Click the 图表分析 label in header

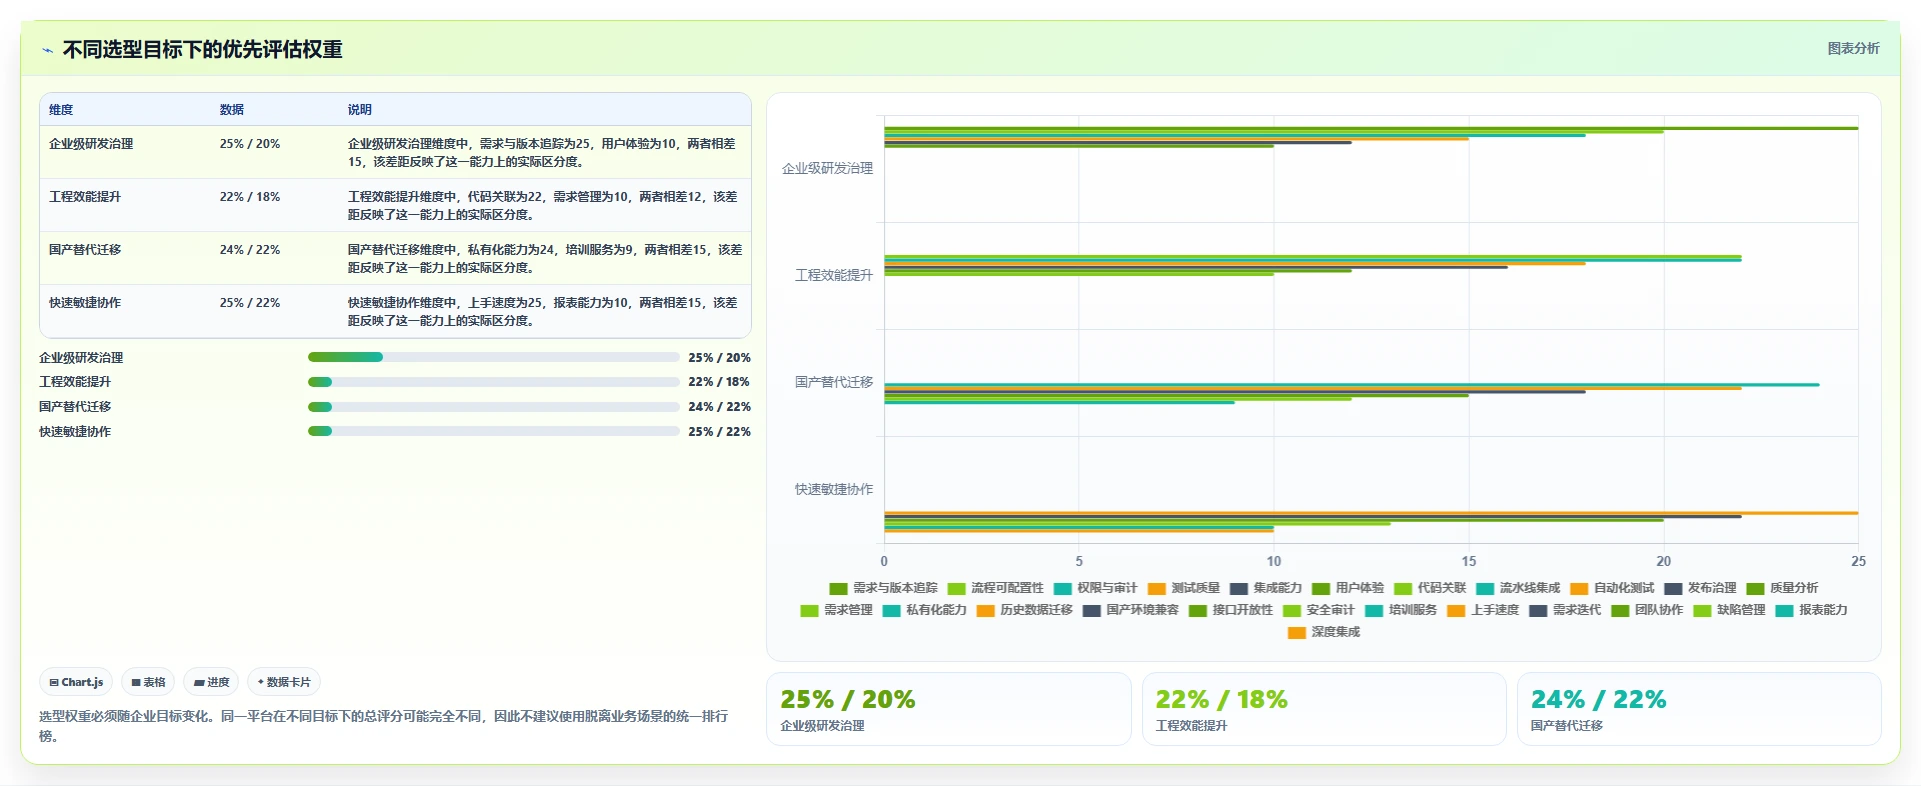click(x=1853, y=48)
